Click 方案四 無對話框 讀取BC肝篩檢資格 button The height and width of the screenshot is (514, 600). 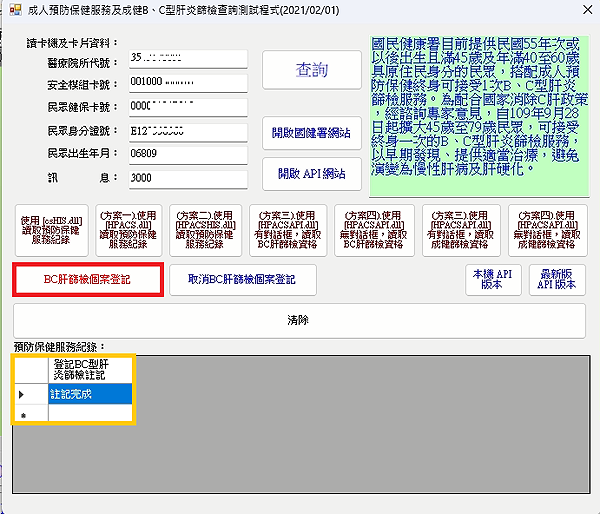click(373, 230)
